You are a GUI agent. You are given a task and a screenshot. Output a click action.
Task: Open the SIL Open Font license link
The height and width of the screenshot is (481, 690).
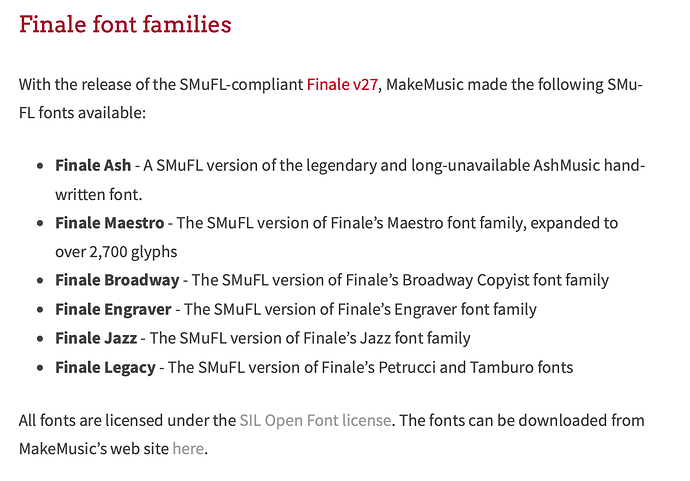tap(315, 420)
